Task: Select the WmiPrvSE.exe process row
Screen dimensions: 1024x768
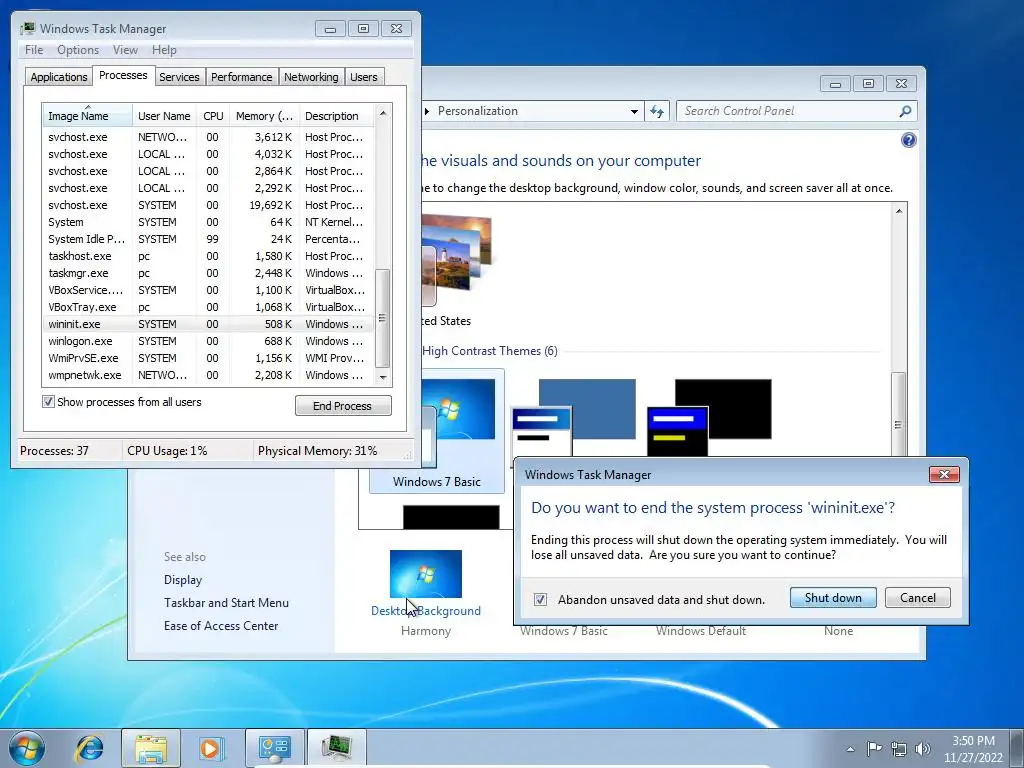Action: point(208,358)
